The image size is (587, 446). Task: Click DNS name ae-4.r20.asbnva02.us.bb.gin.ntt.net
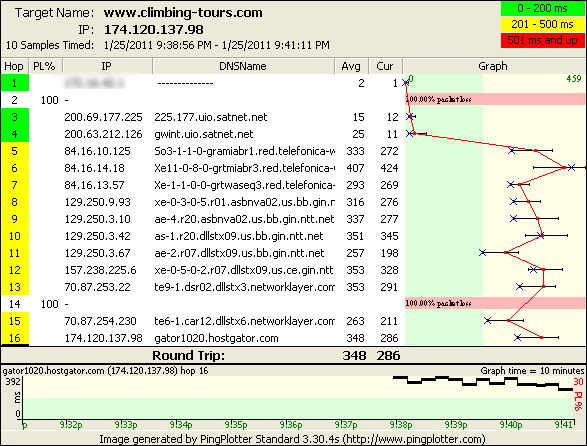(x=244, y=219)
